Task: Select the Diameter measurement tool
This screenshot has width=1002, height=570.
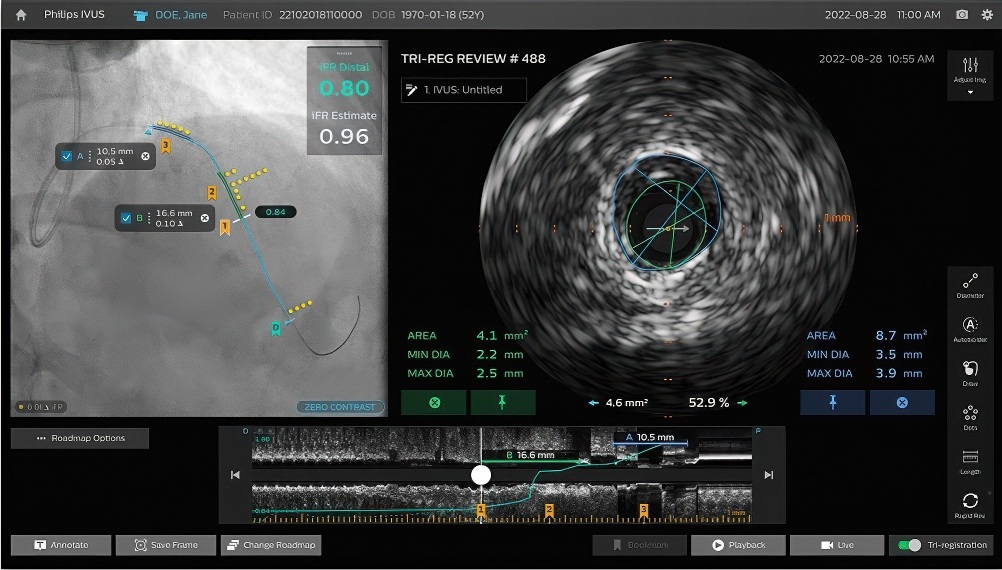Action: [970, 285]
